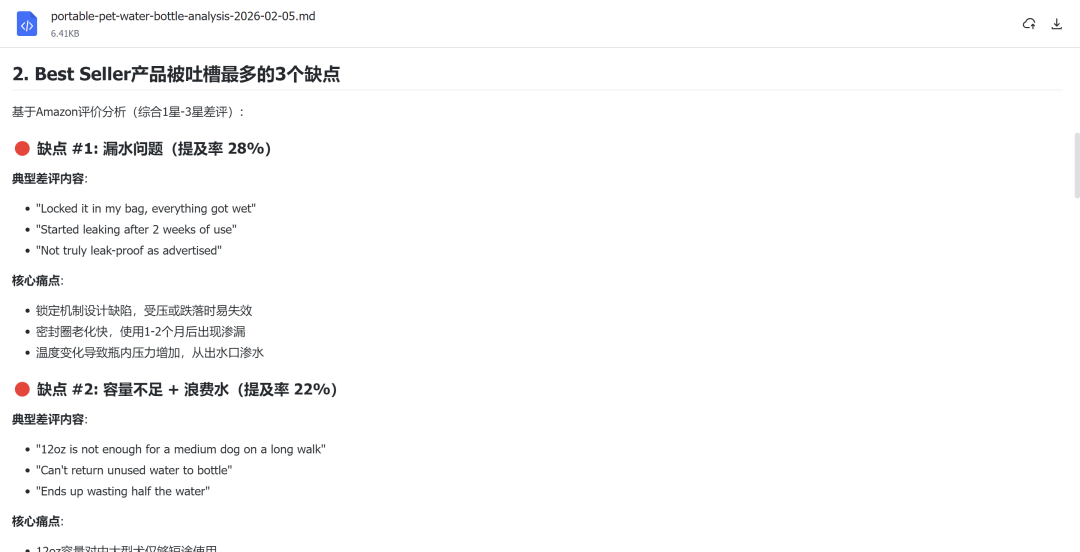Click quote "12oz is not enough for a medium dog"
This screenshot has width=1080, height=552.
click(180, 449)
